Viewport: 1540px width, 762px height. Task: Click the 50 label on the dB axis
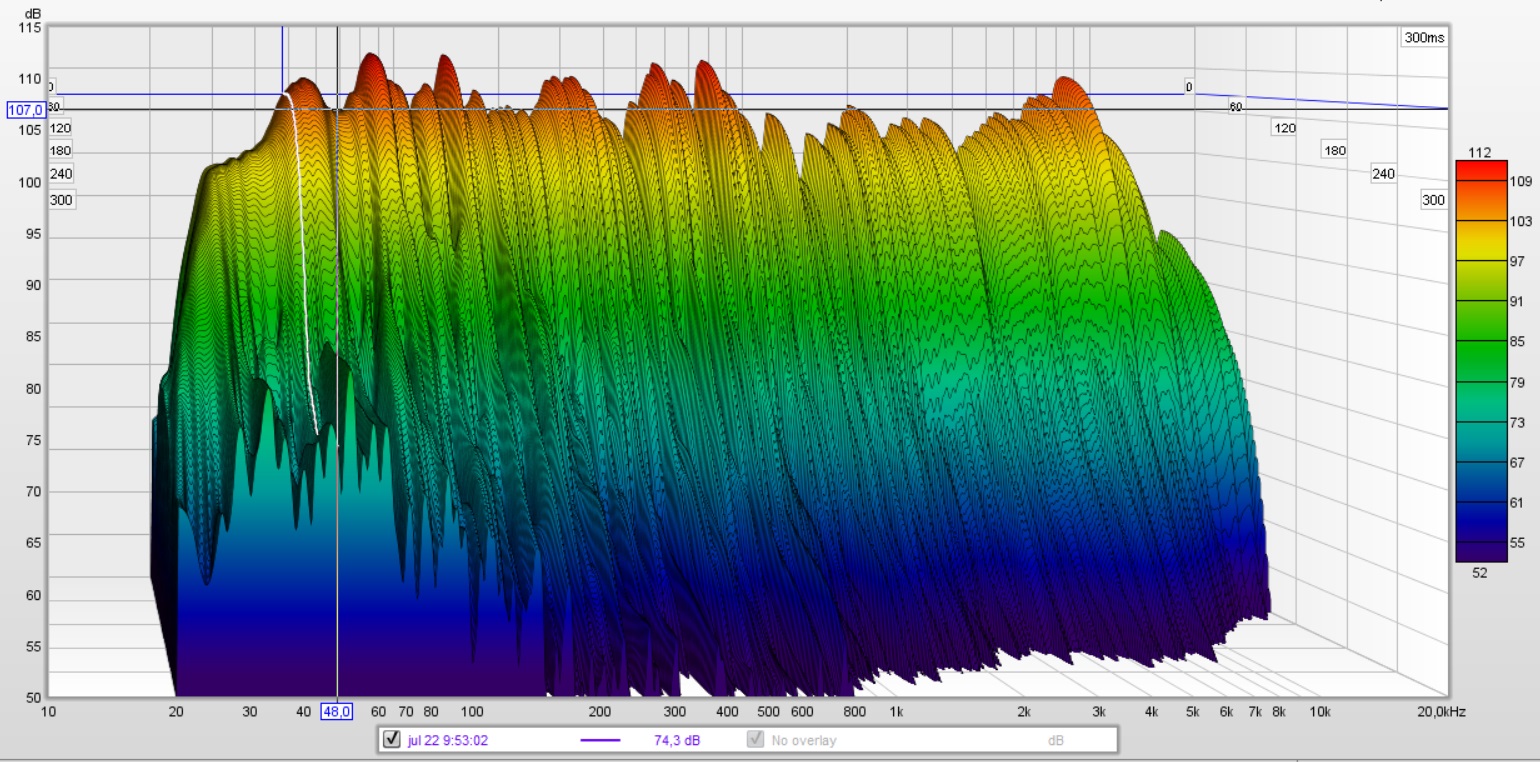(x=33, y=697)
